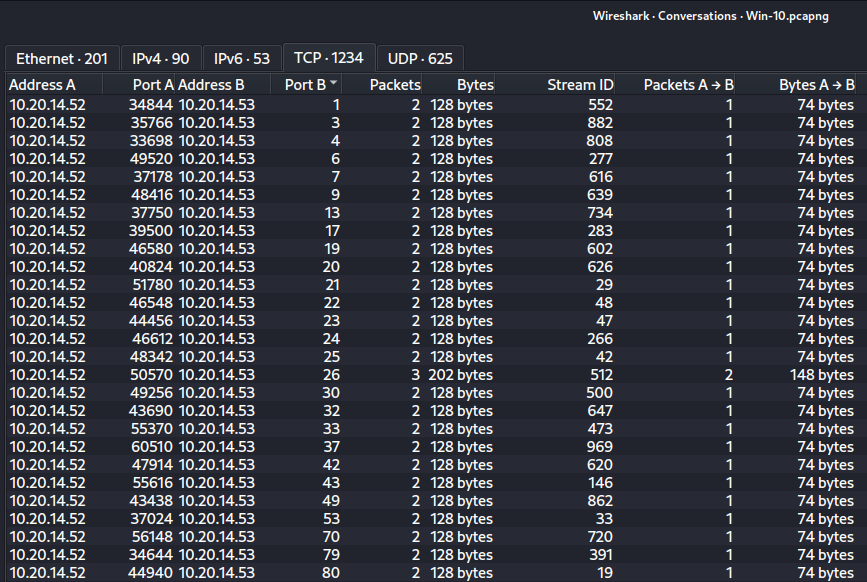Select Stream ID cell 862
867x582 pixels.
(x=600, y=501)
